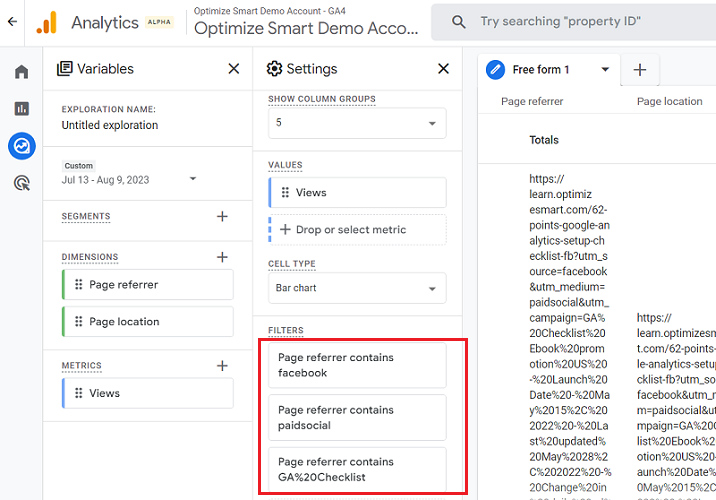Open the Cell Type Bar chart dropdown
The height and width of the screenshot is (500, 716).
pos(357,288)
